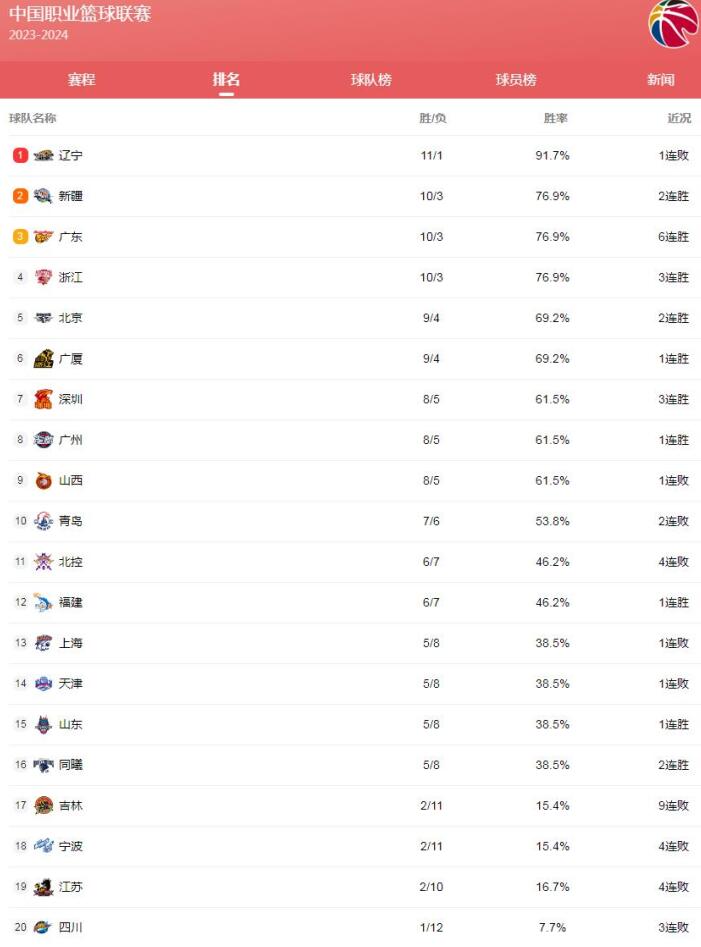Viewport: 701px width, 947px height.
Task: Click the Shanxi team logo
Action: pyautogui.click(x=43, y=480)
